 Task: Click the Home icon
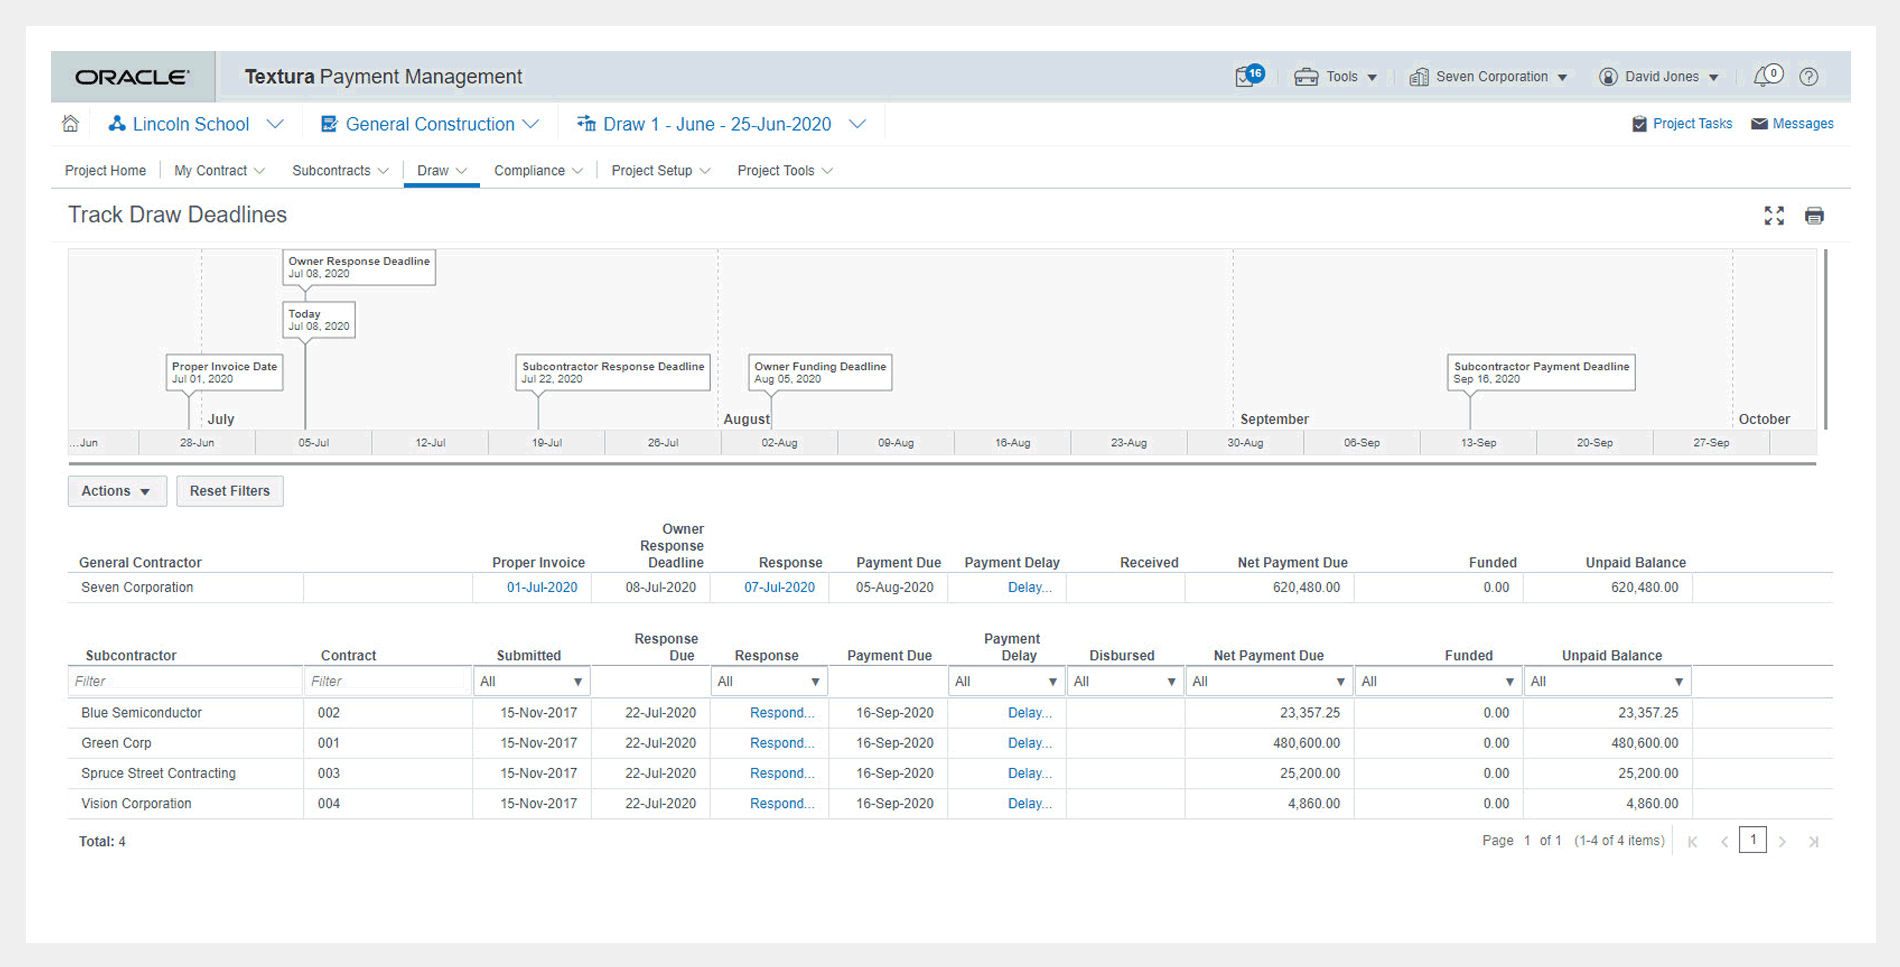tap(70, 124)
